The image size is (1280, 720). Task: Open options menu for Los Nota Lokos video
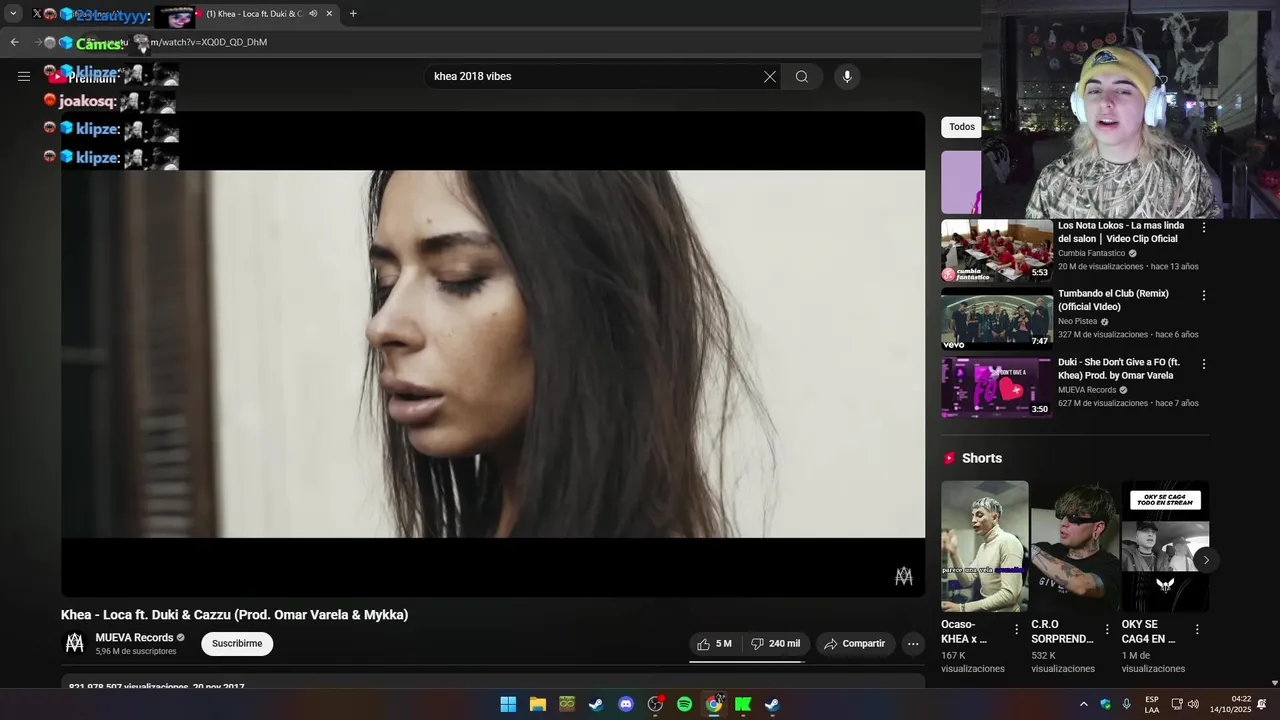(x=1204, y=227)
